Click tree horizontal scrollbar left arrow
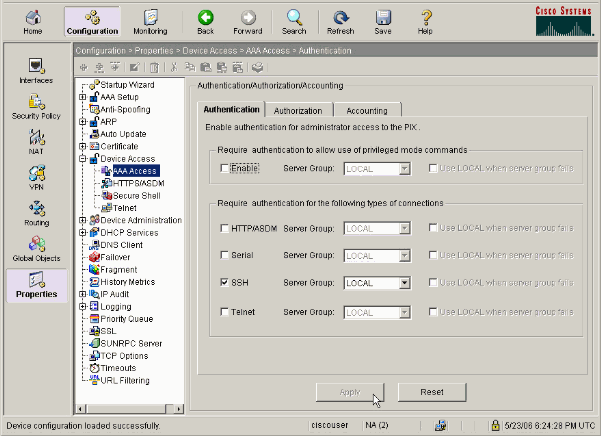Screen dimensions: 601x436 [x=80, y=409]
